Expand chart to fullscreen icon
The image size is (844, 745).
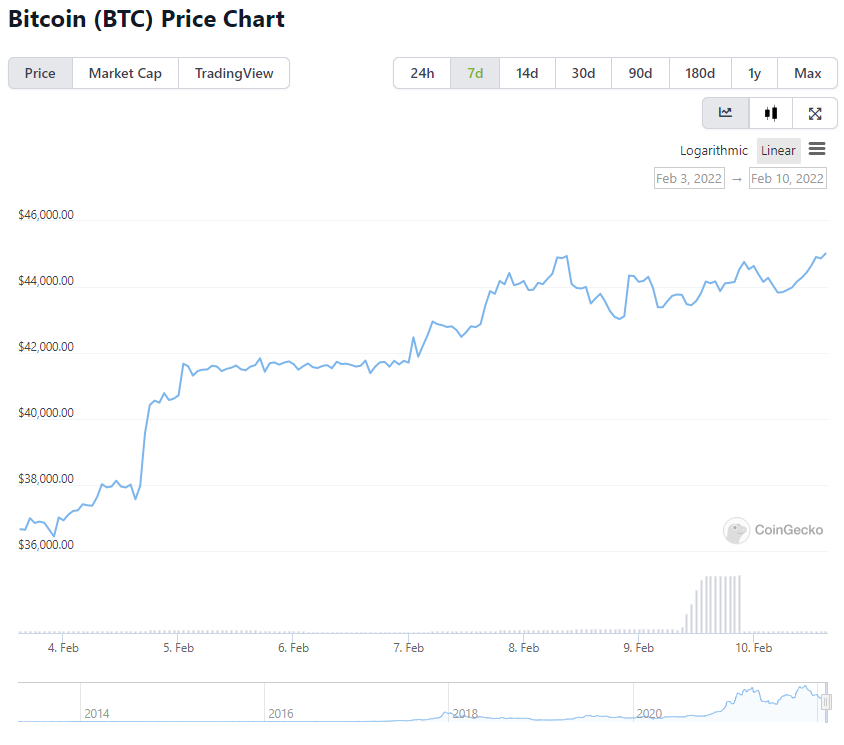815,113
